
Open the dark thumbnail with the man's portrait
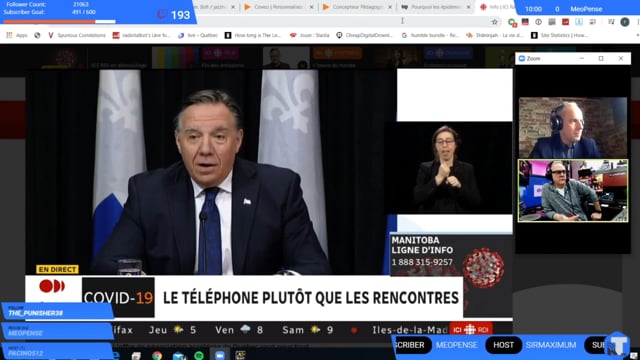(286, 58)
